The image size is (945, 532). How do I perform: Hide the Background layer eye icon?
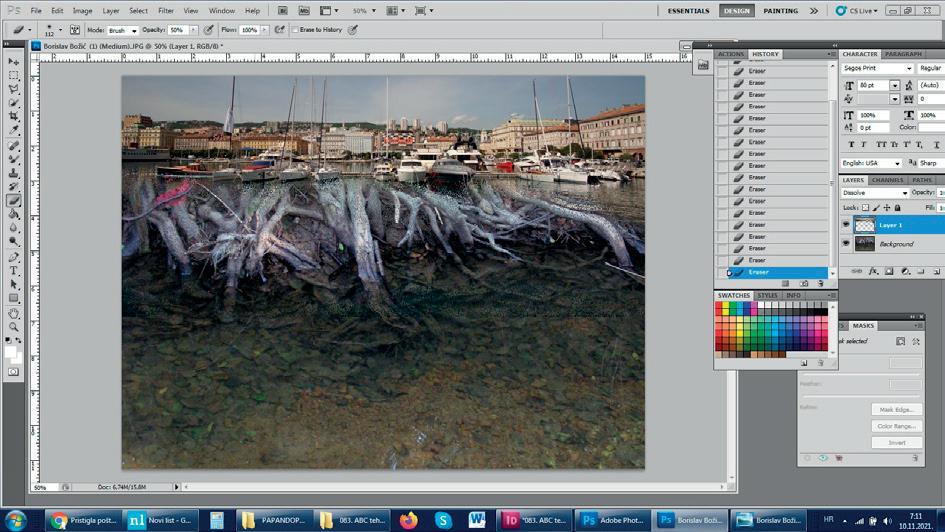click(846, 244)
